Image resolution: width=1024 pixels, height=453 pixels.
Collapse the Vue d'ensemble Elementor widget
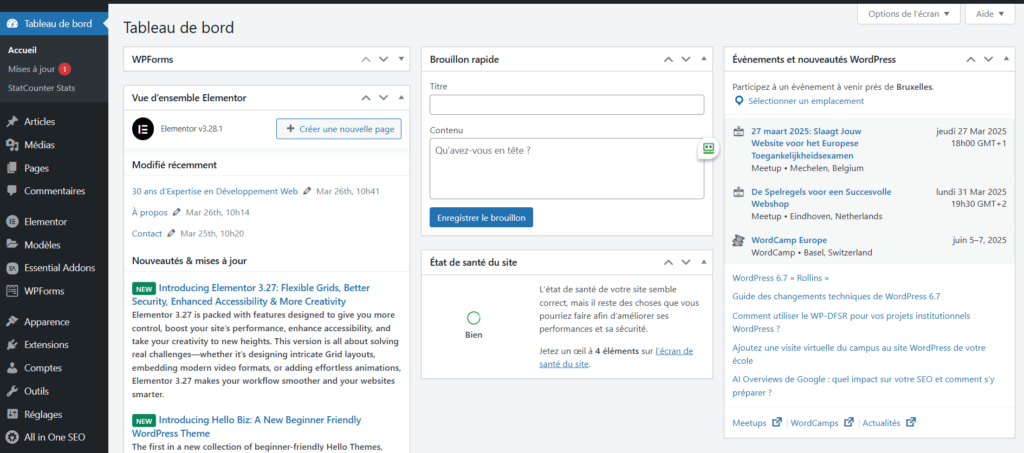coord(401,98)
